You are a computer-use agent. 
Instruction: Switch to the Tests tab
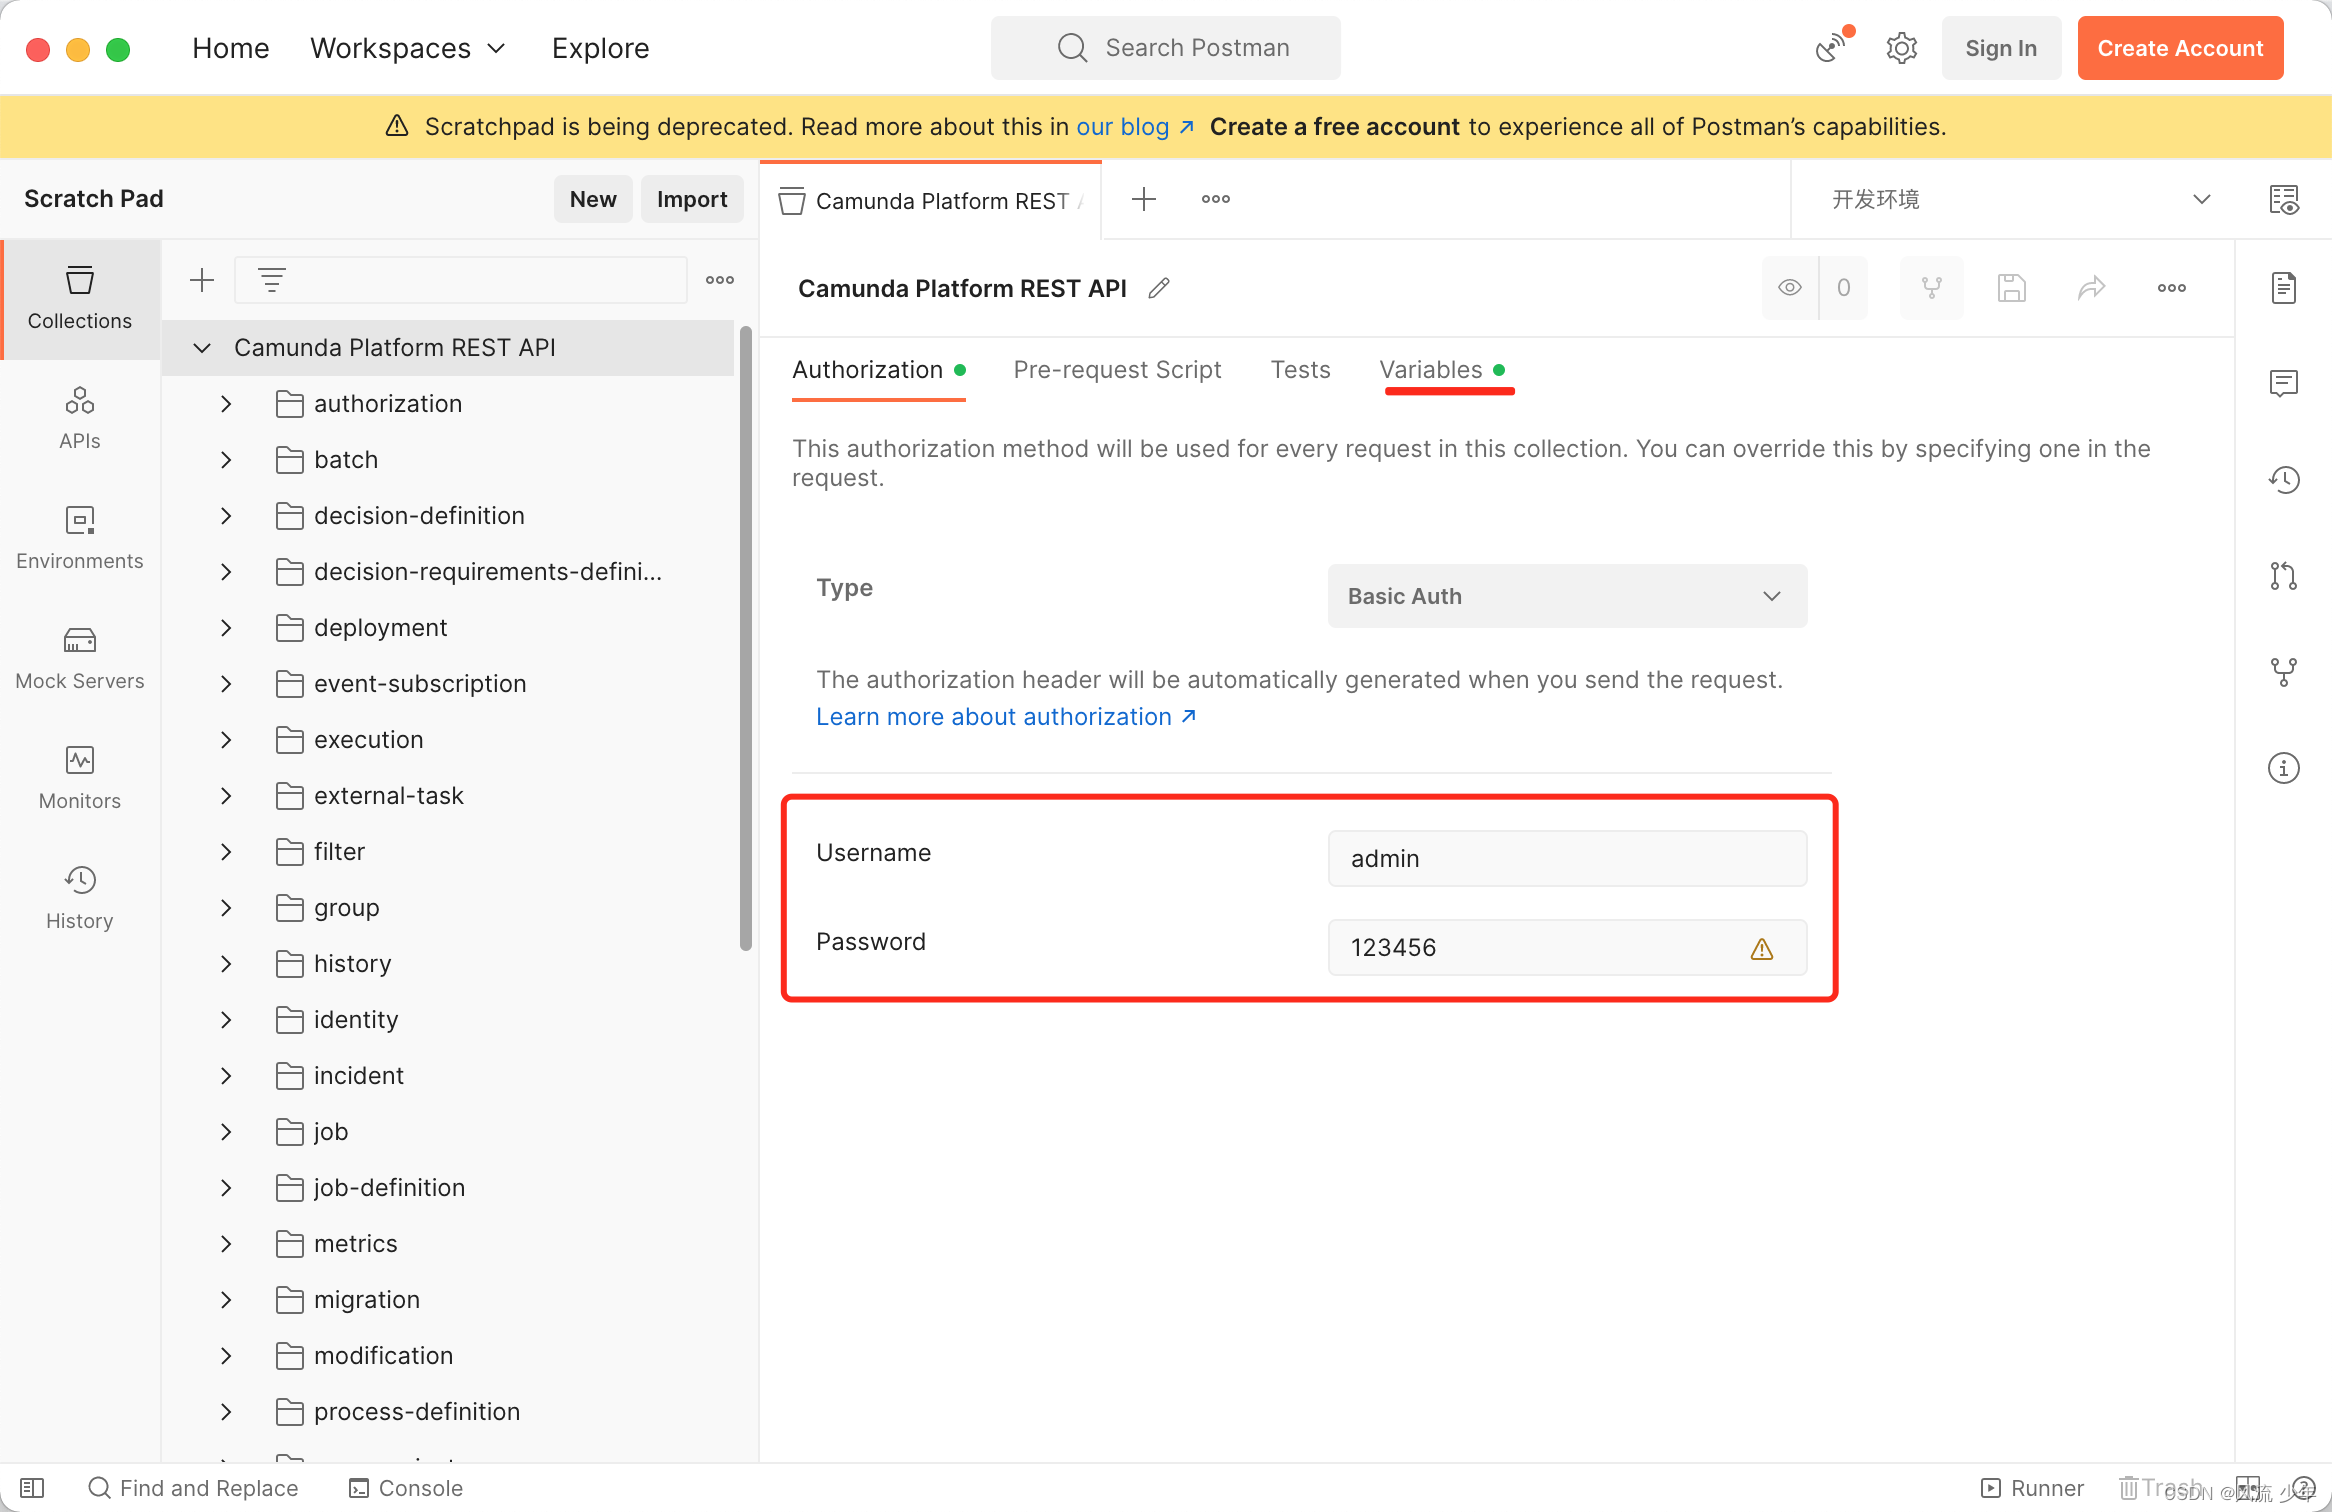click(x=1300, y=370)
